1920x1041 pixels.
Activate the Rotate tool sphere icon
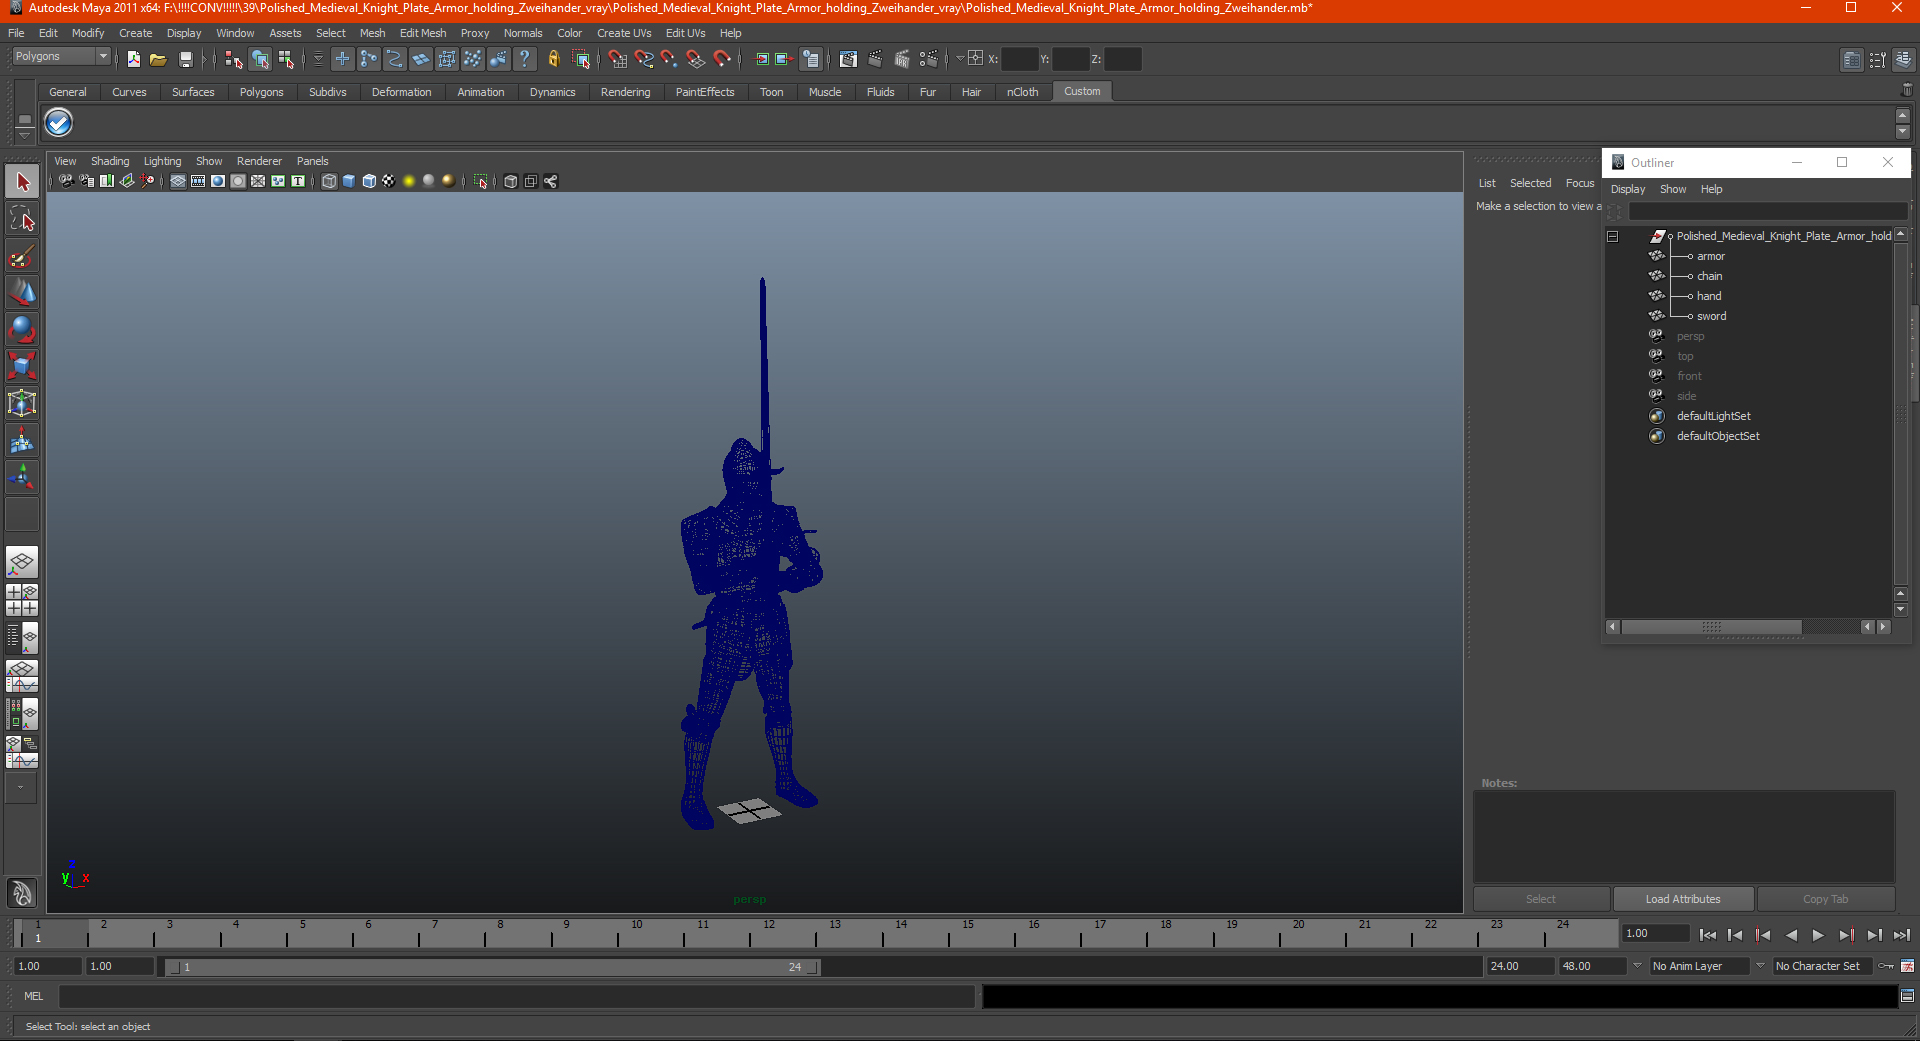tap(22, 329)
